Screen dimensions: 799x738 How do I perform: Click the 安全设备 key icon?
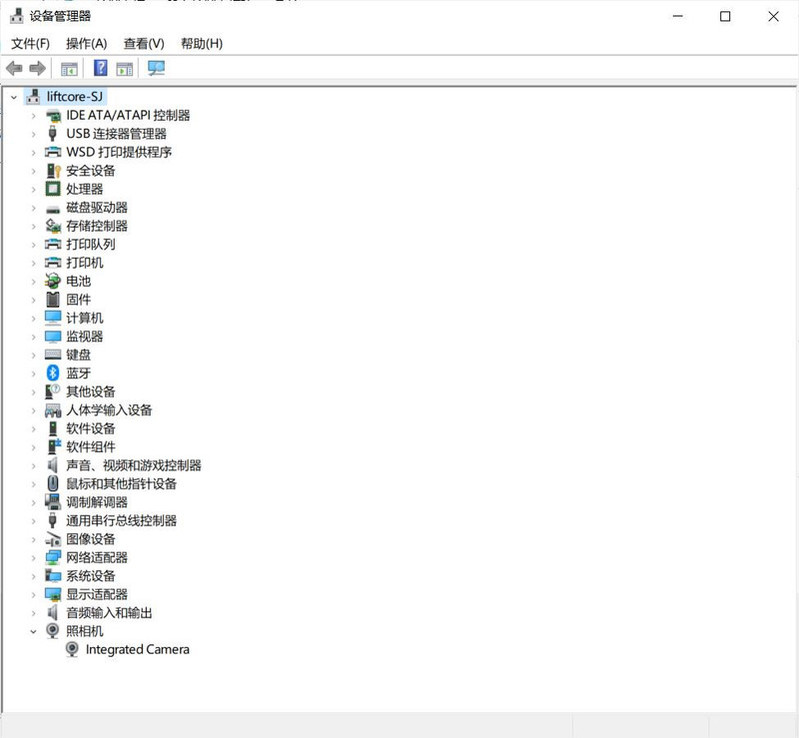53,171
